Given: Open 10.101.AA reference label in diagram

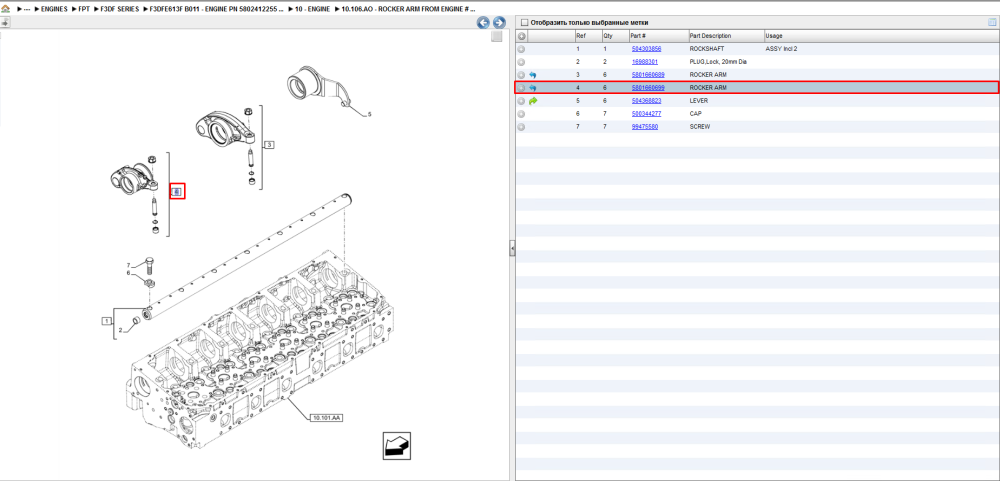Looking at the screenshot, I should (327, 418).
